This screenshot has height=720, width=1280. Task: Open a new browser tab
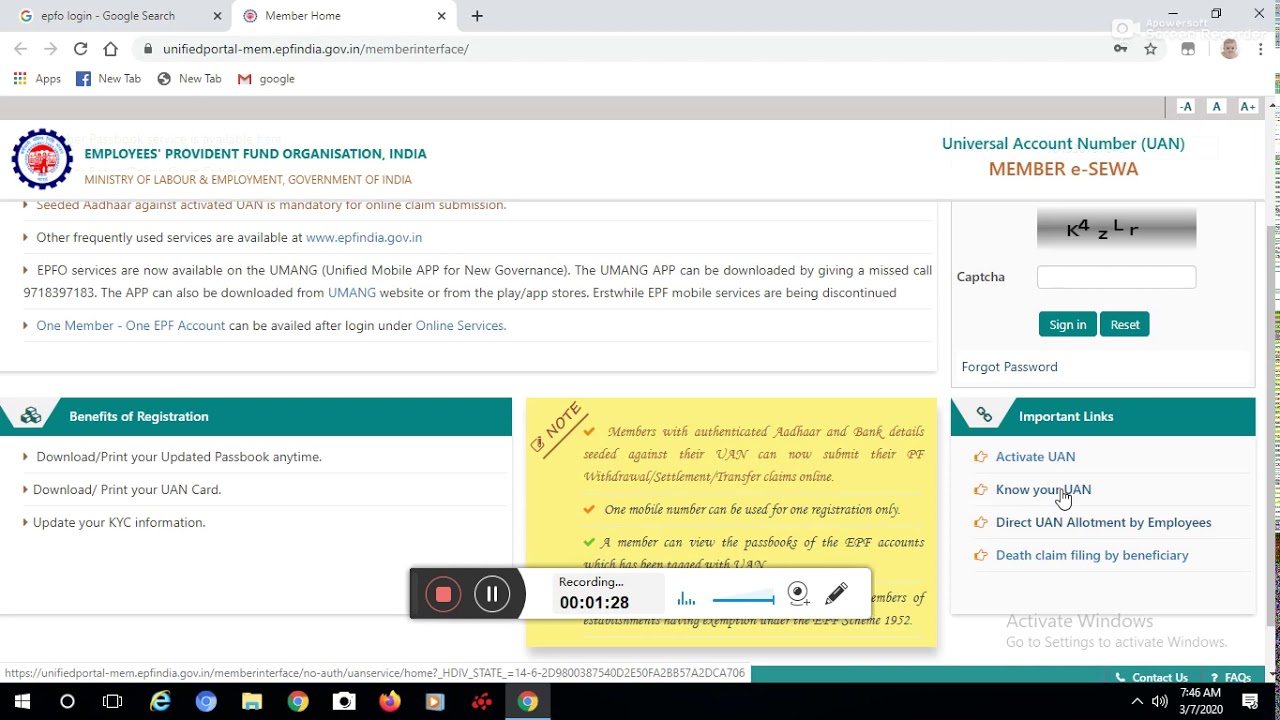pos(477,16)
